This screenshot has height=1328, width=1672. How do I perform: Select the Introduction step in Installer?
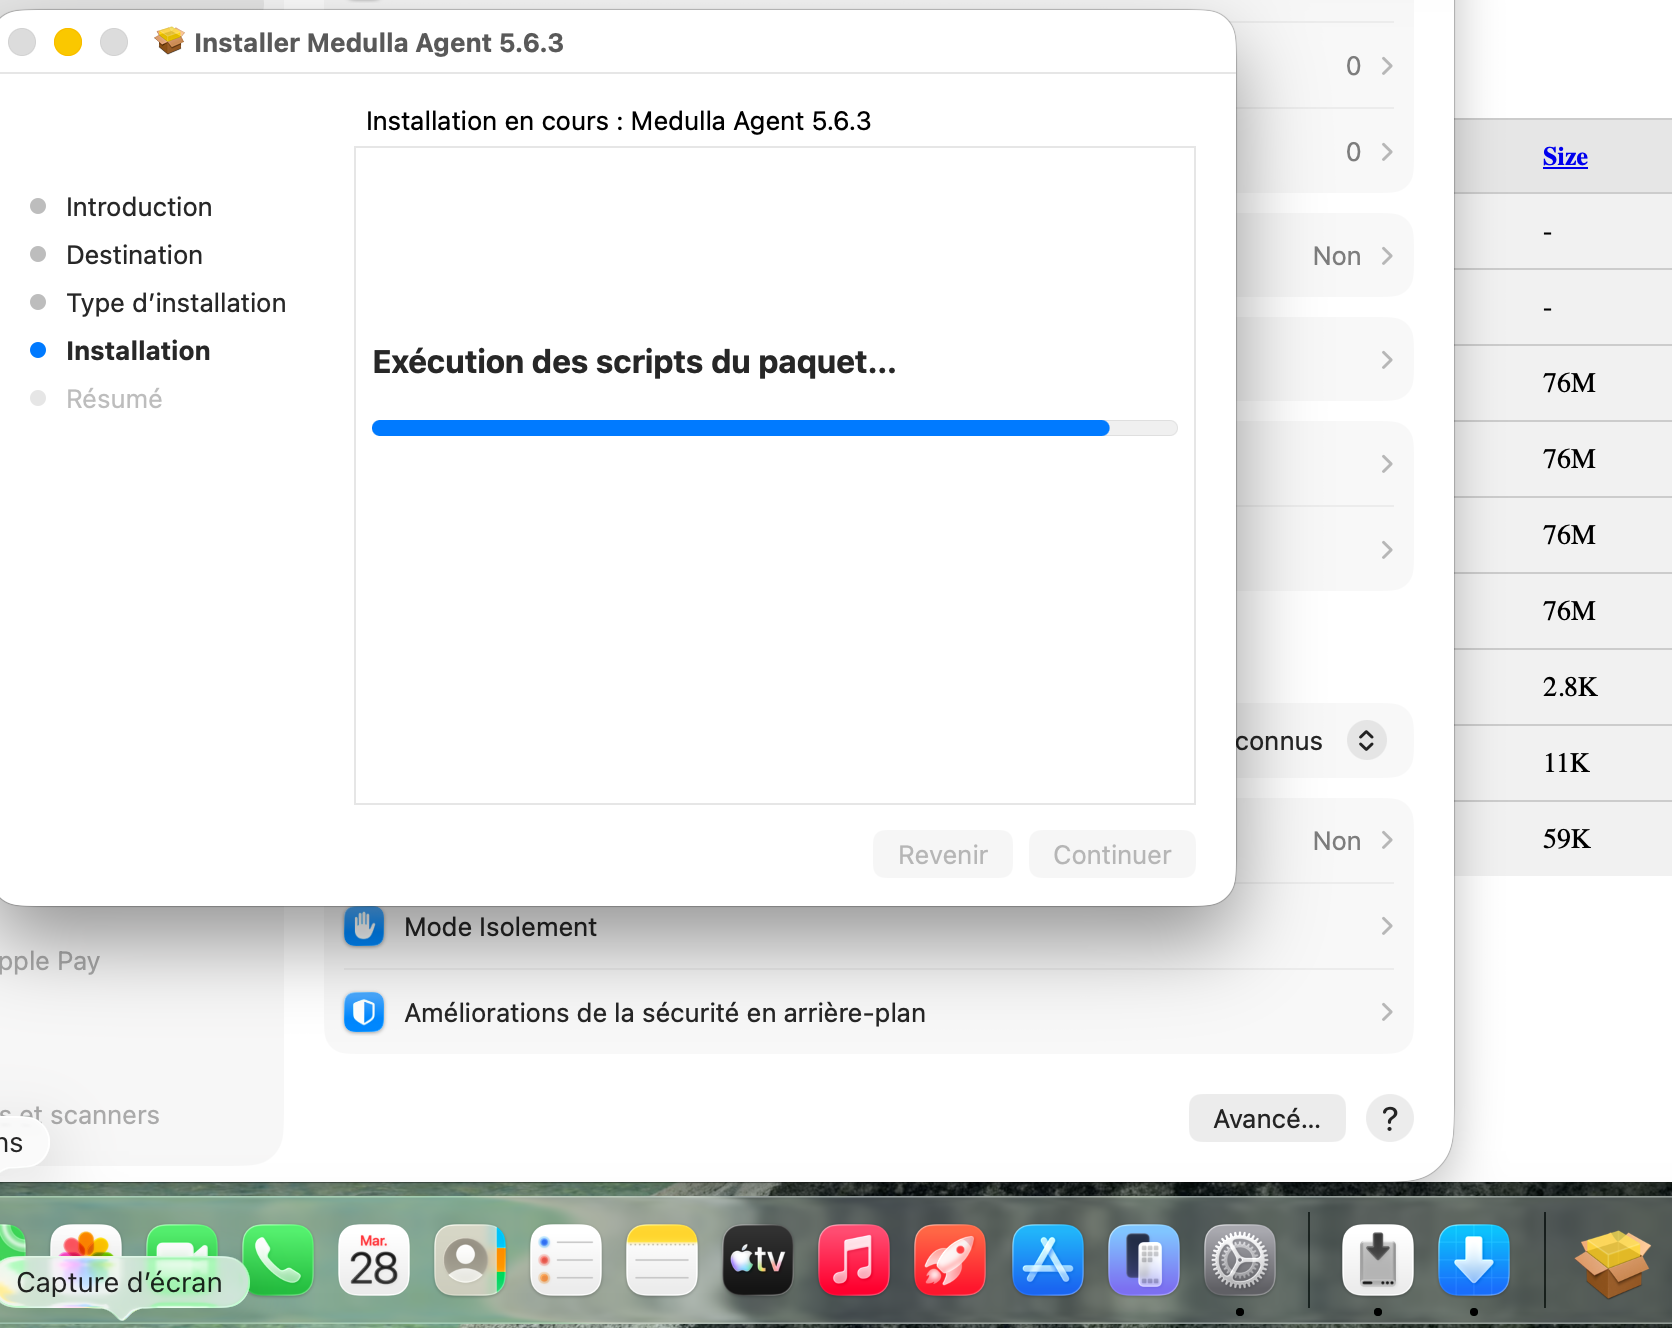tap(138, 207)
